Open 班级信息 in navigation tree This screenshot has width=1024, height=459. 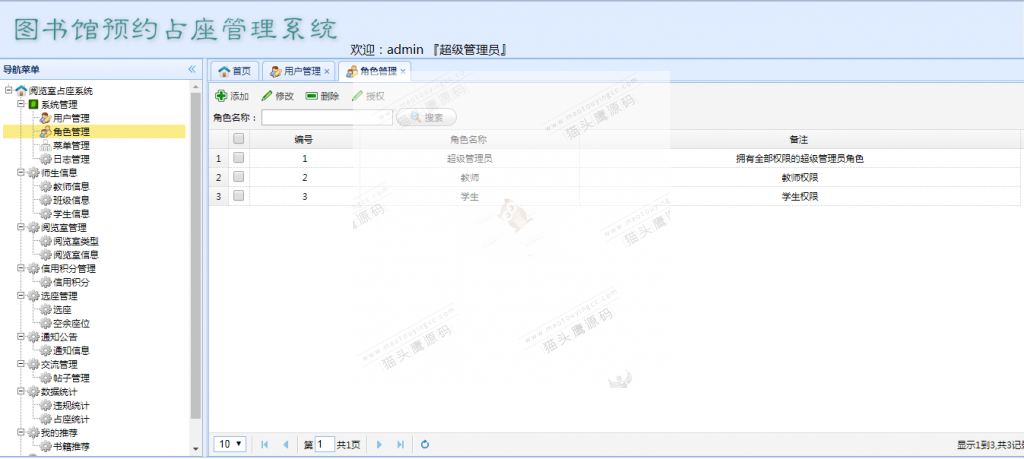pyautogui.click(x=71, y=200)
